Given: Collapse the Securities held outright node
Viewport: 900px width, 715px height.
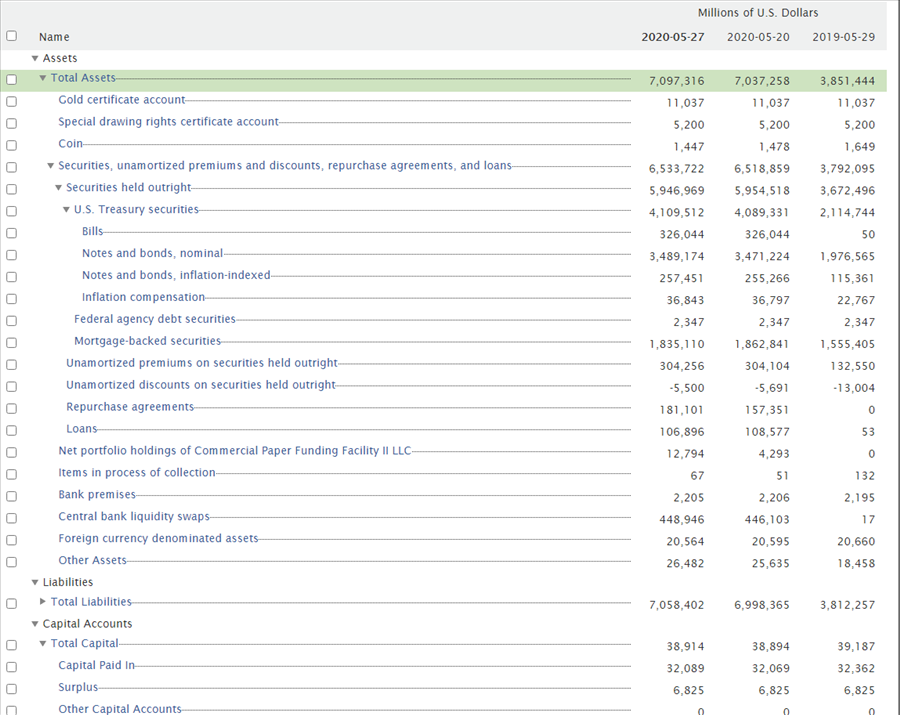Looking at the screenshot, I should 58,188.
